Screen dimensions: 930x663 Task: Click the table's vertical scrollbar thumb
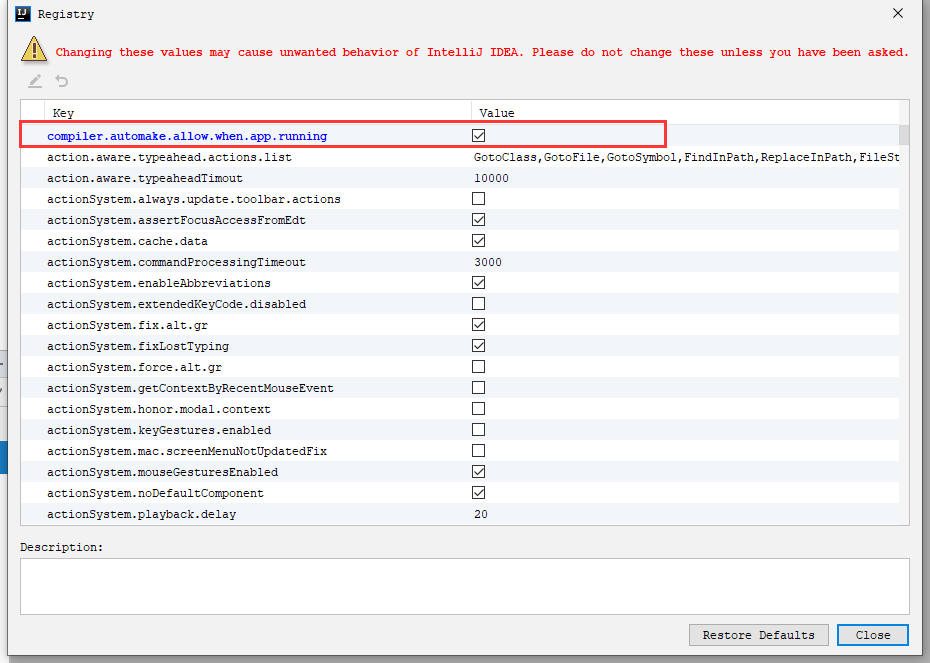click(x=904, y=135)
